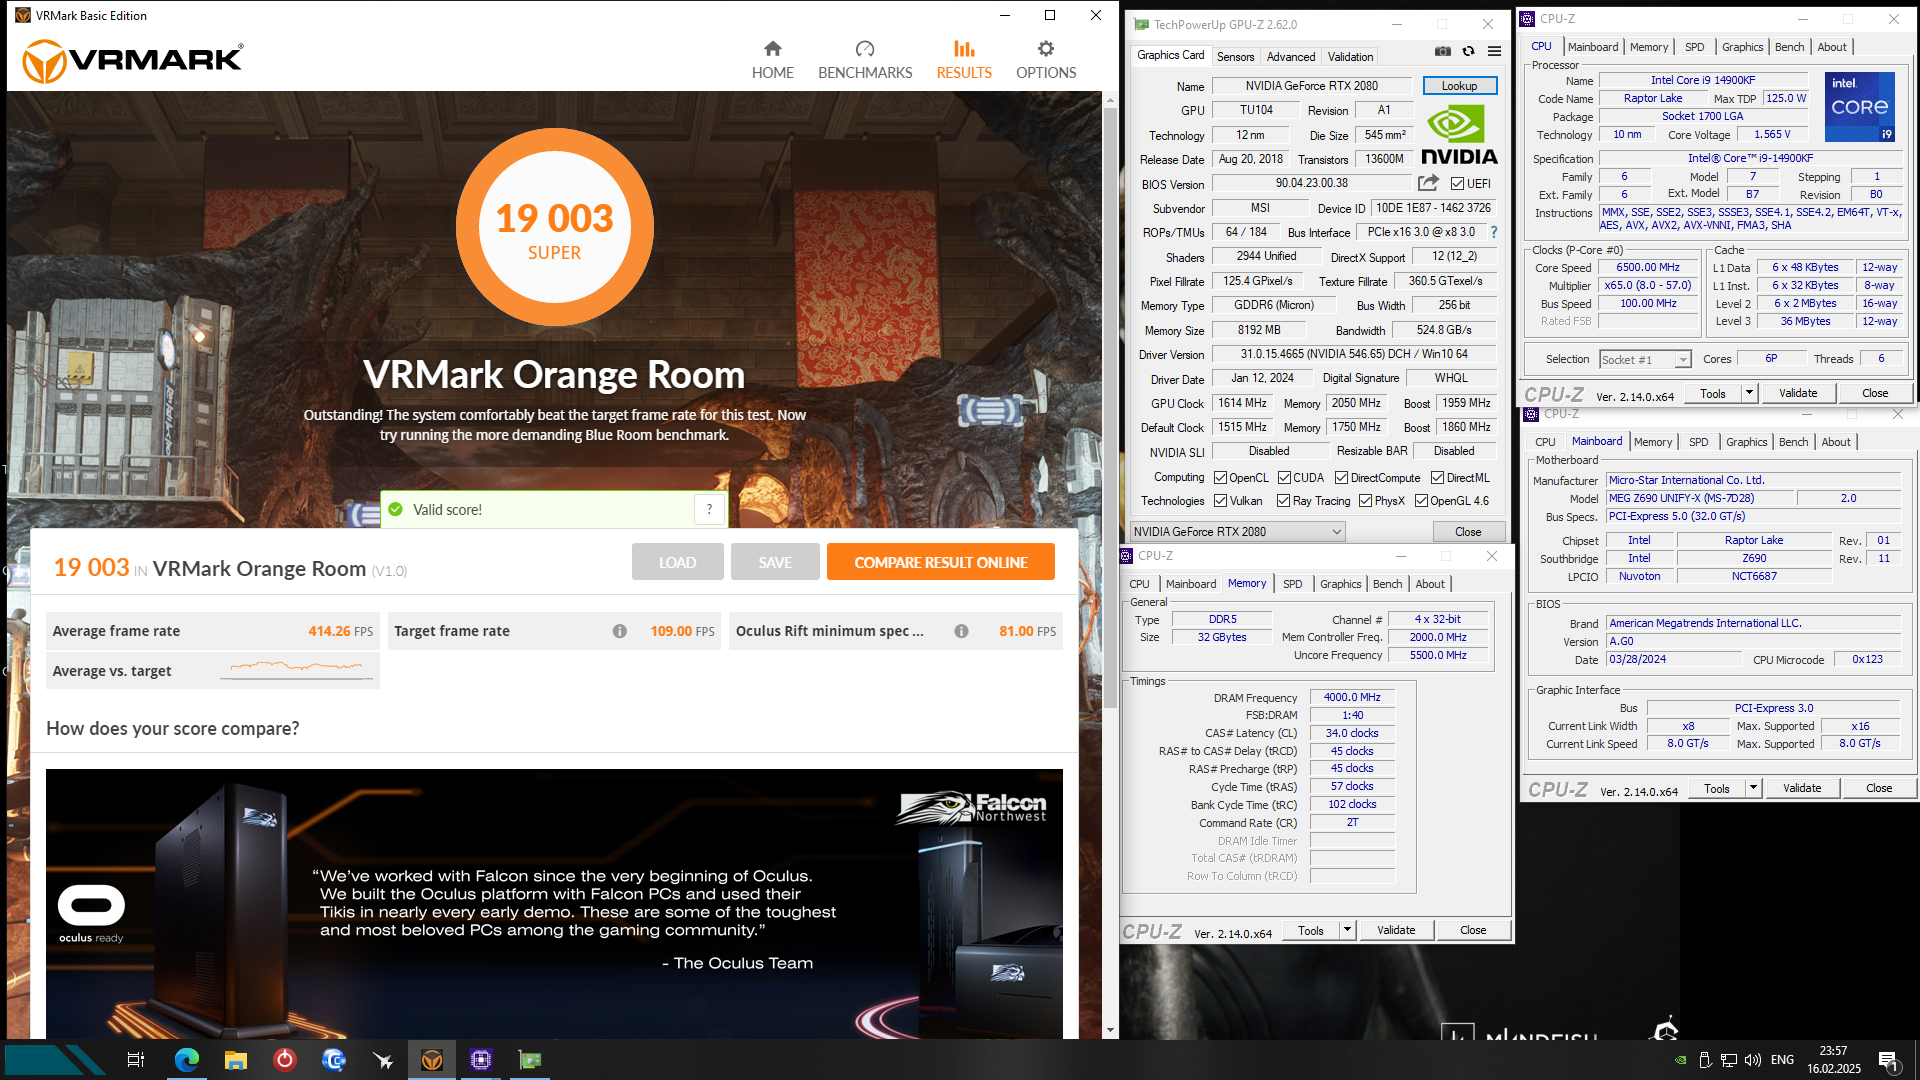Image resolution: width=1920 pixels, height=1080 pixels.
Task: Click the NVIDIA tray icon
Action: [x=1681, y=1060]
